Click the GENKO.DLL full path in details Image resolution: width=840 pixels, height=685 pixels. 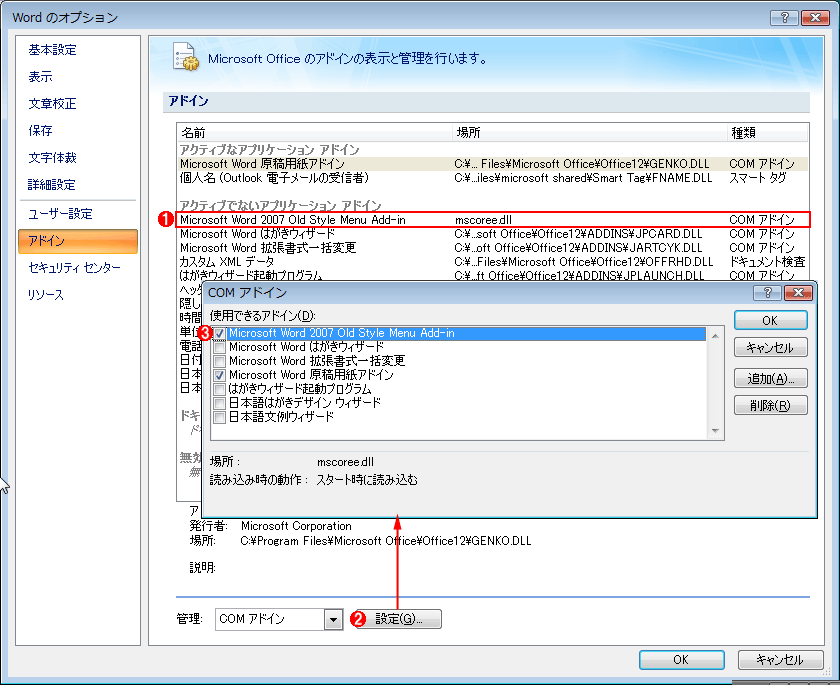tap(386, 541)
